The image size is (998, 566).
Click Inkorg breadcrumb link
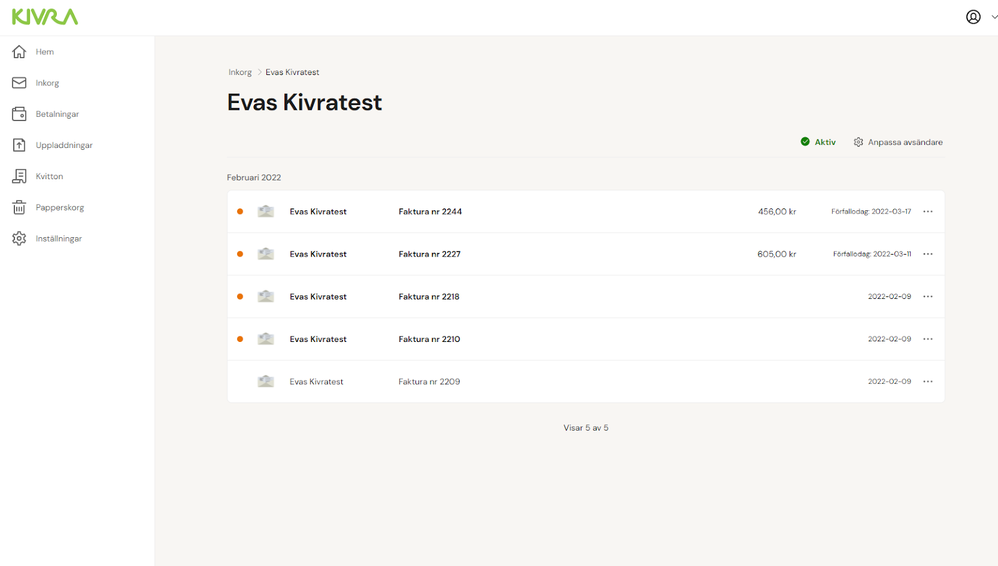(240, 72)
